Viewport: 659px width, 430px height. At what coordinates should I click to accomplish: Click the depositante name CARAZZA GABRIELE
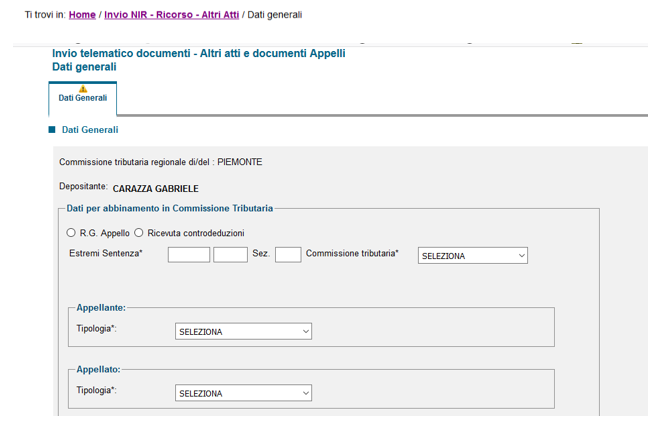point(156,189)
